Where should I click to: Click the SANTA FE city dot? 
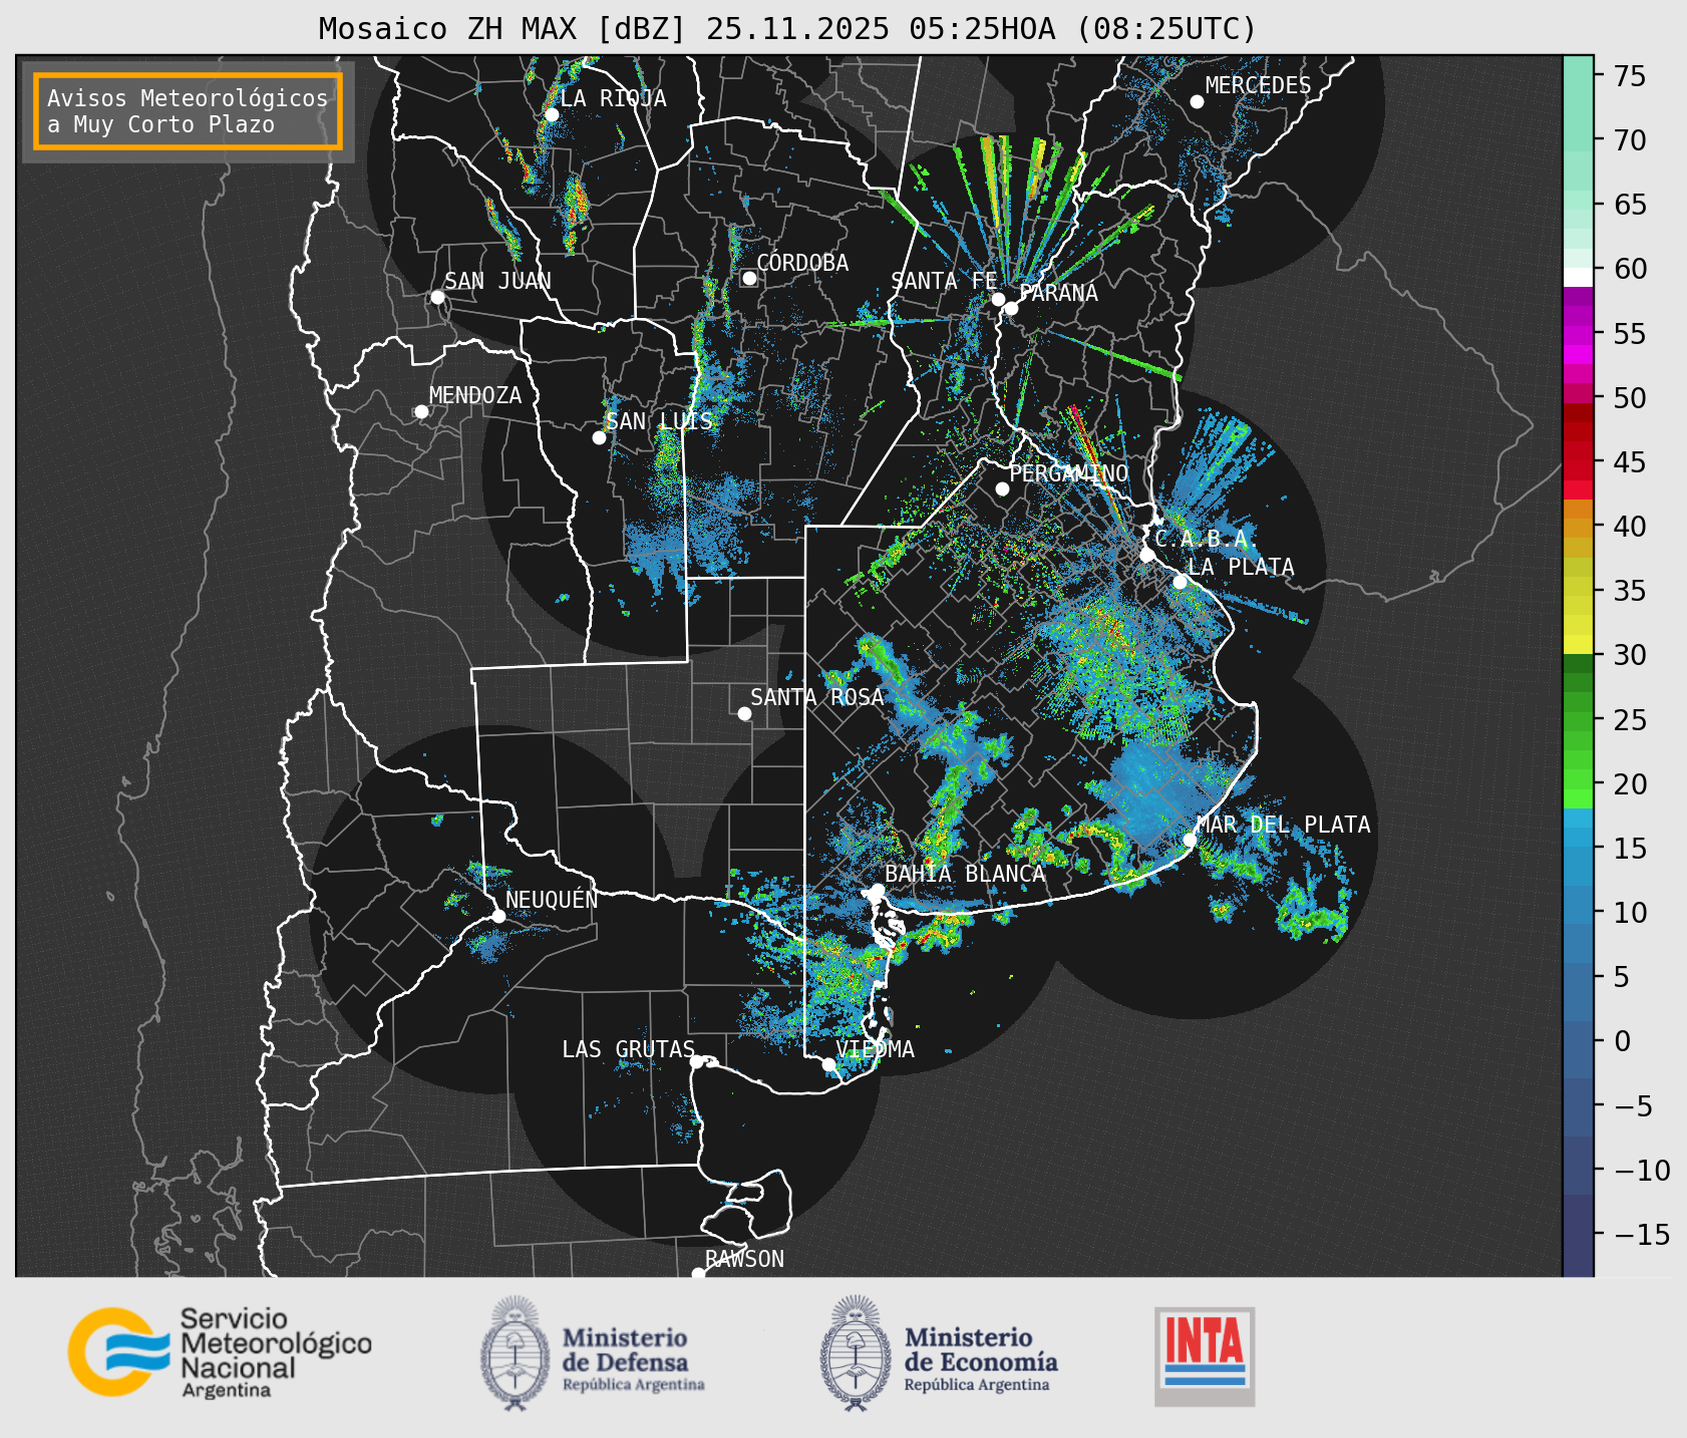pyautogui.click(x=998, y=299)
